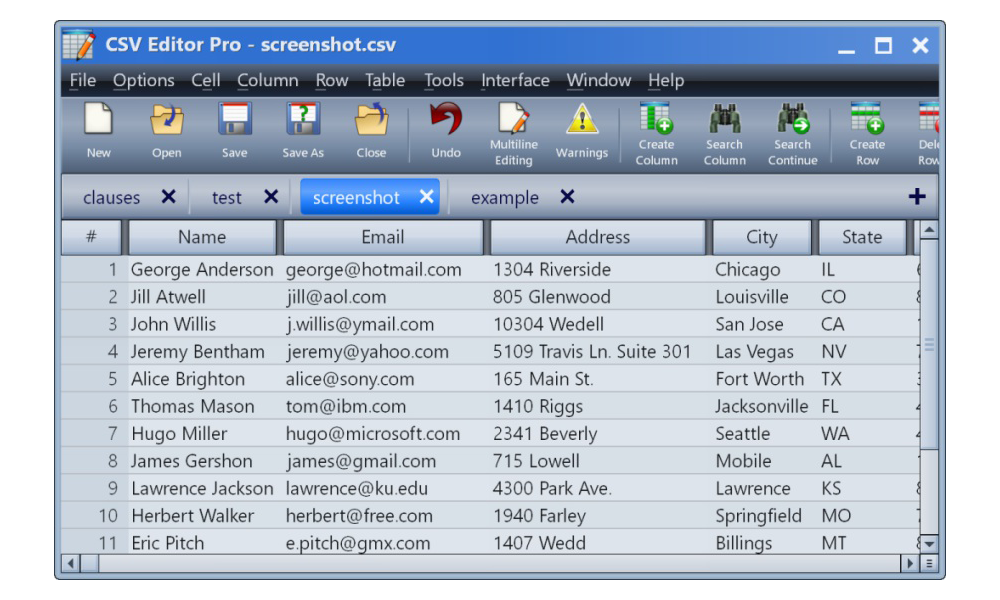Screen dimensions: 1000x600
Task: Open the Table menu
Action: (386, 81)
